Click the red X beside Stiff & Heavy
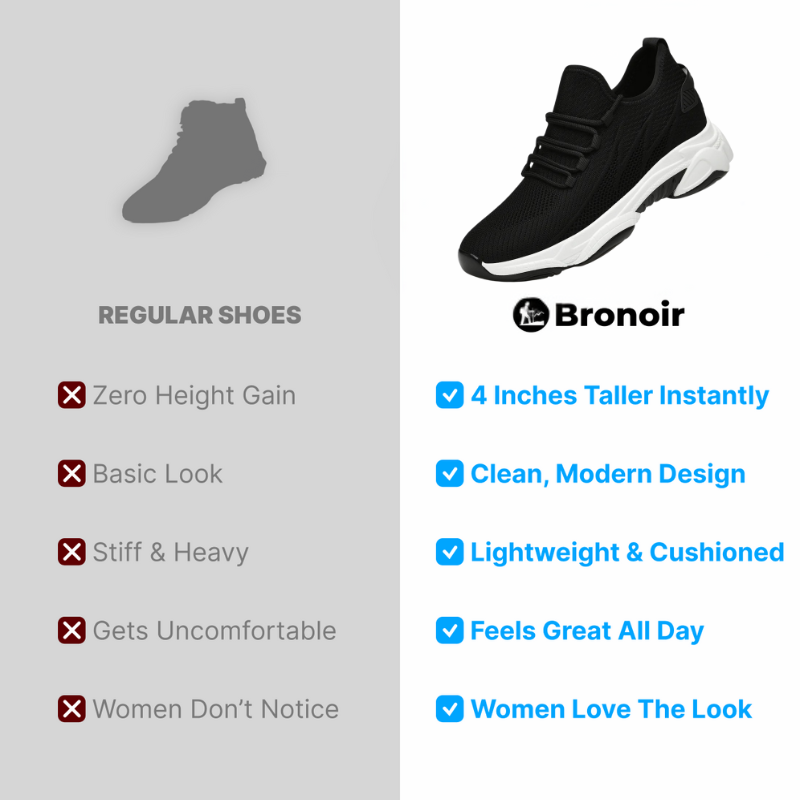800x800 pixels. pos(71,552)
